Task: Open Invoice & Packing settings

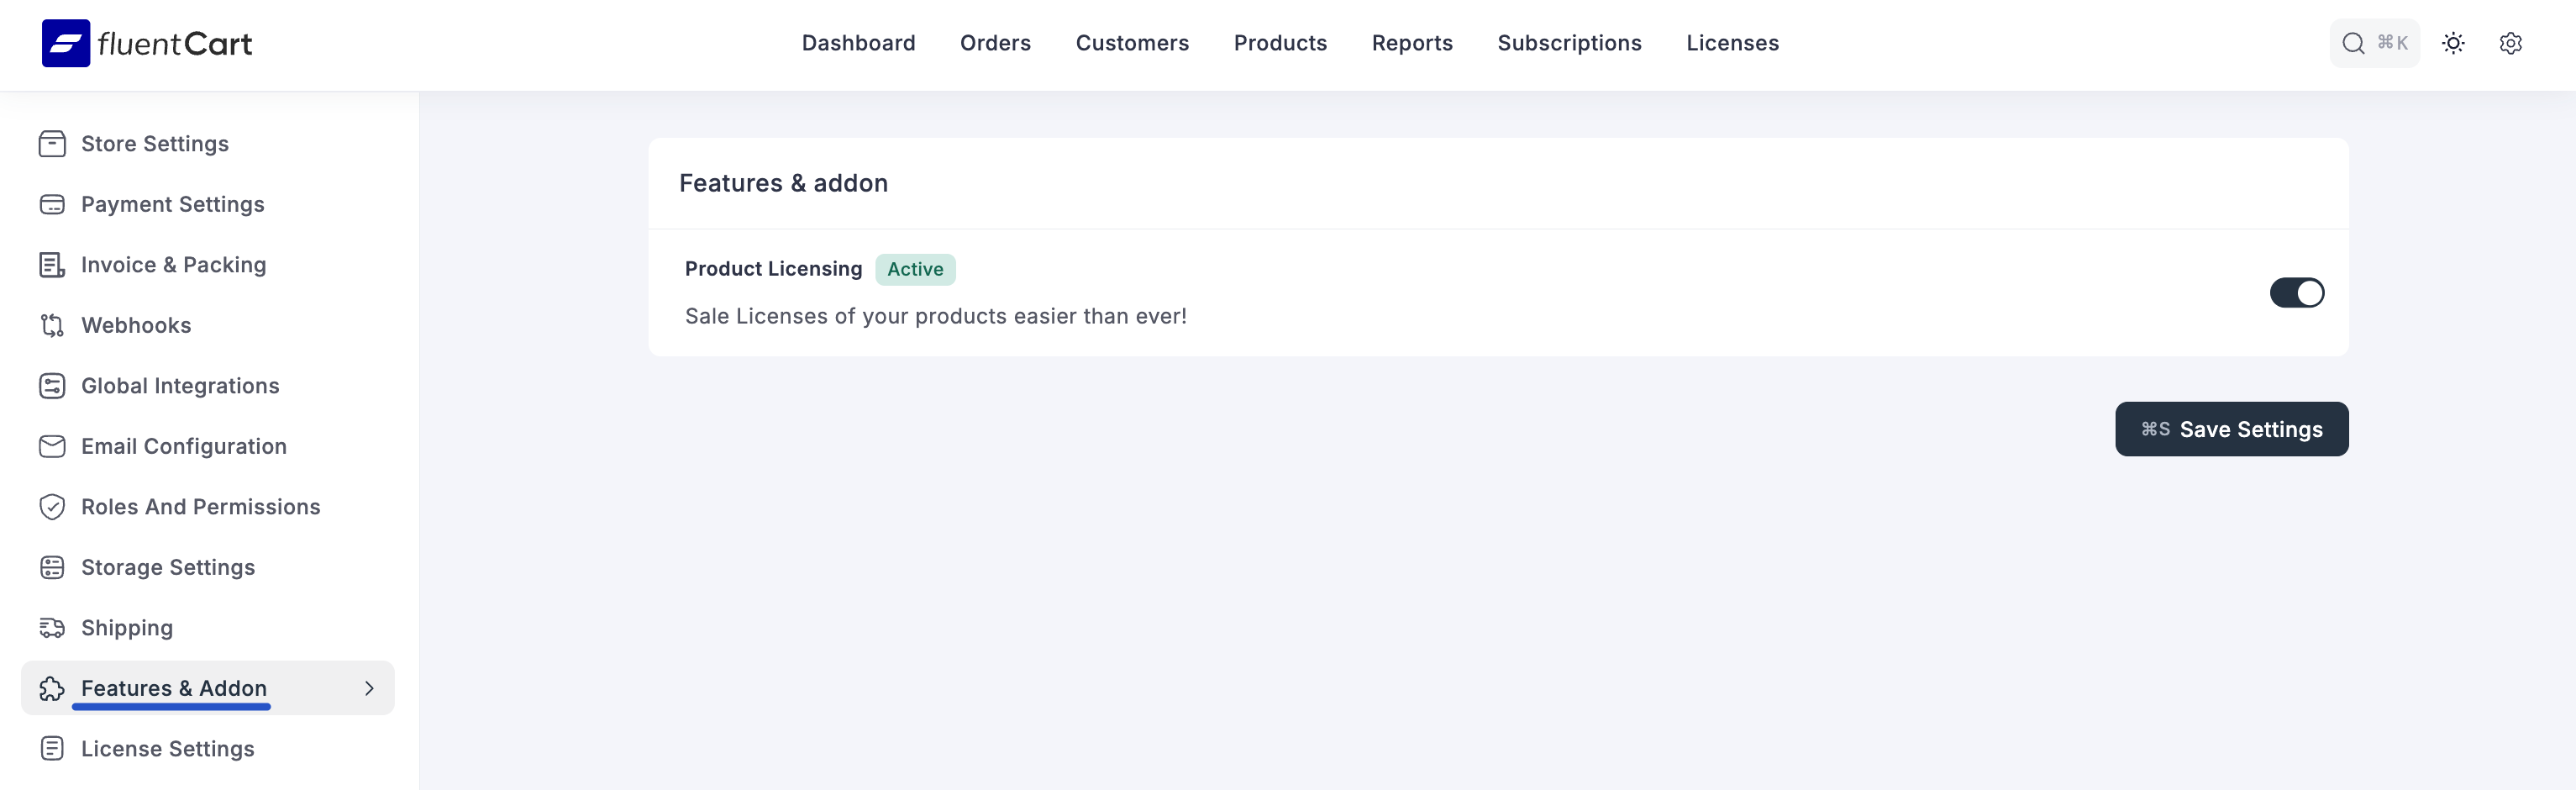Action: click(x=173, y=265)
